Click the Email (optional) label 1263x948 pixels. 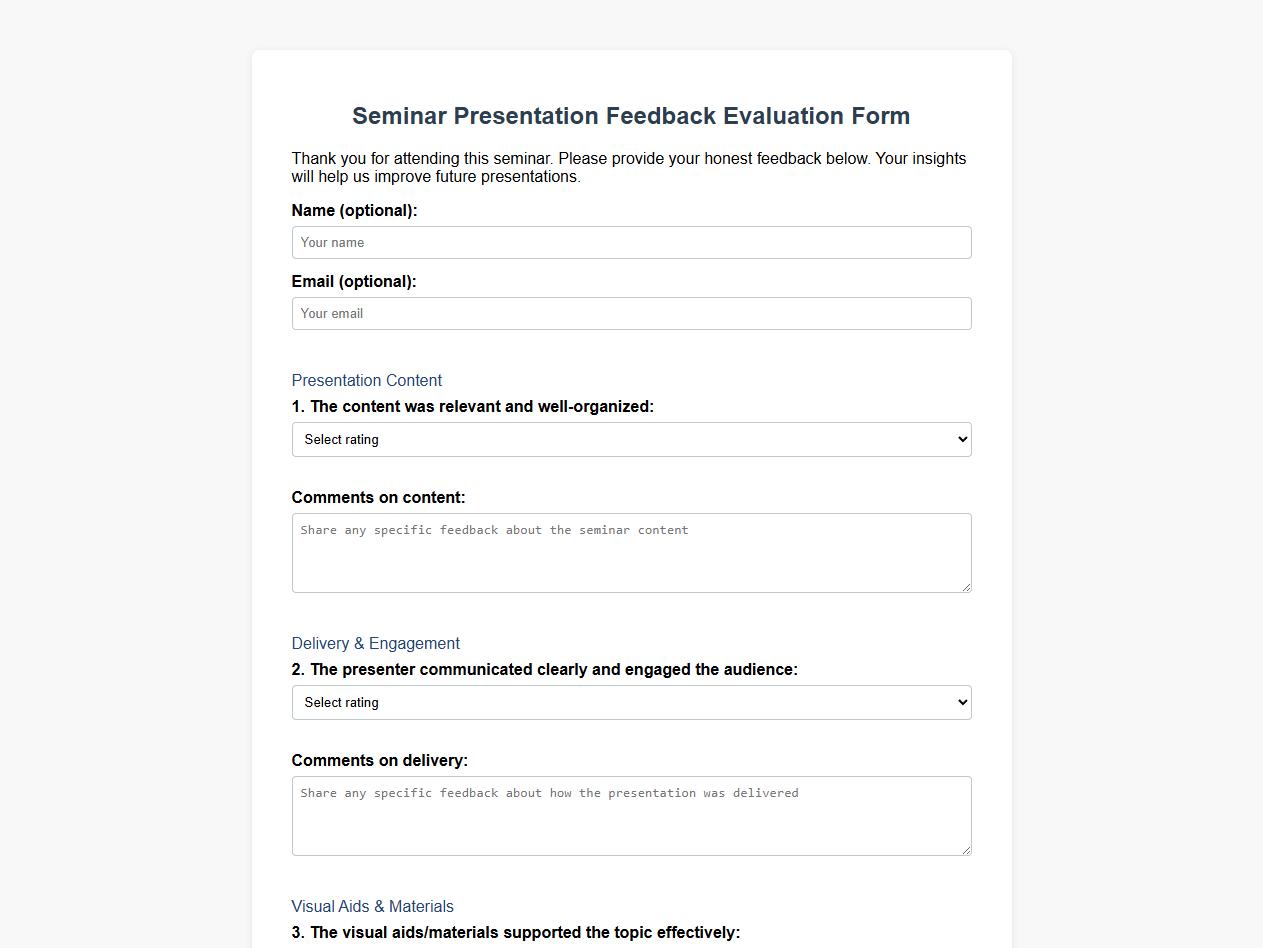point(353,281)
